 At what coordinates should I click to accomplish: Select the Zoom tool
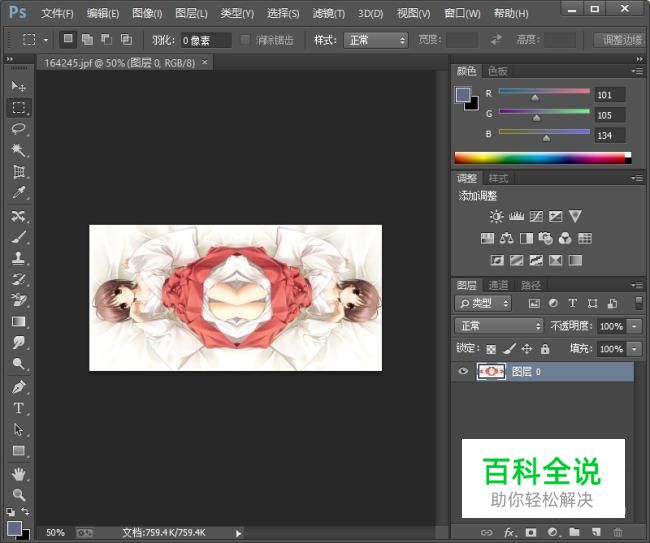(x=18, y=495)
